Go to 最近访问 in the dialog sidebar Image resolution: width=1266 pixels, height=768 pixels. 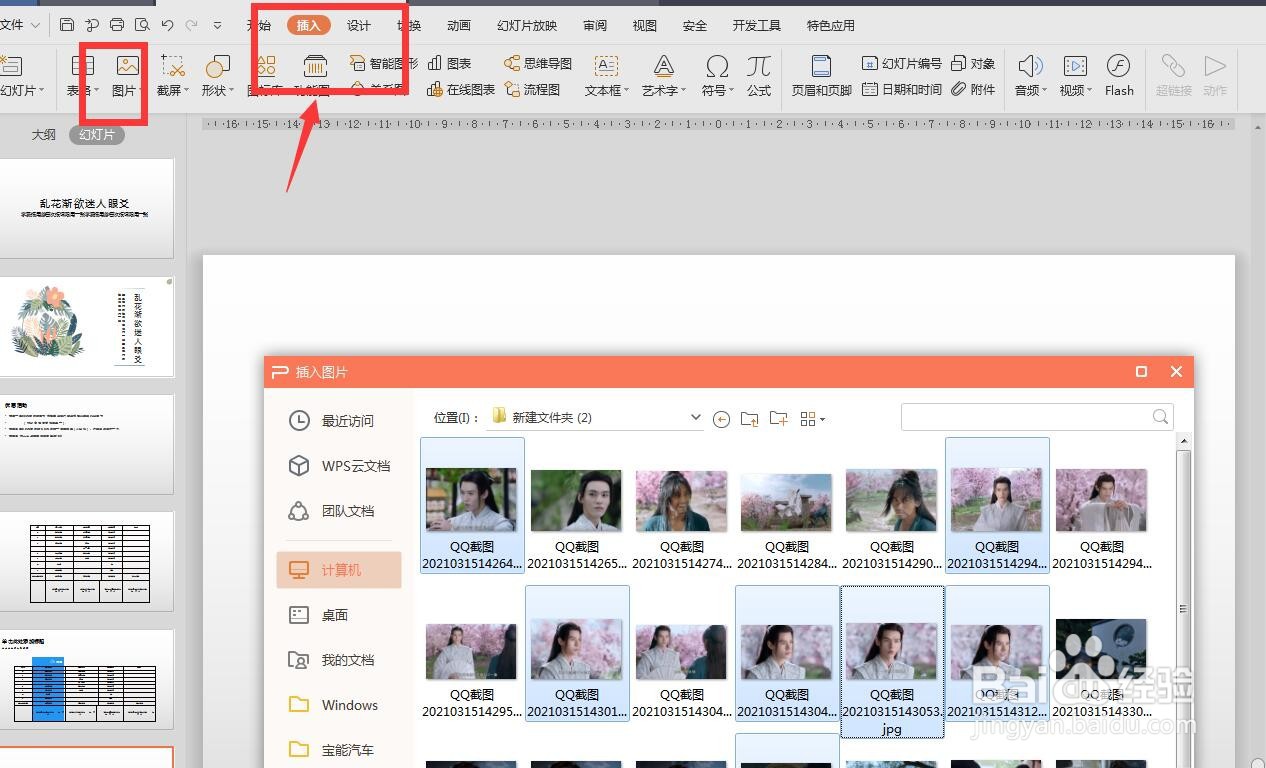339,421
